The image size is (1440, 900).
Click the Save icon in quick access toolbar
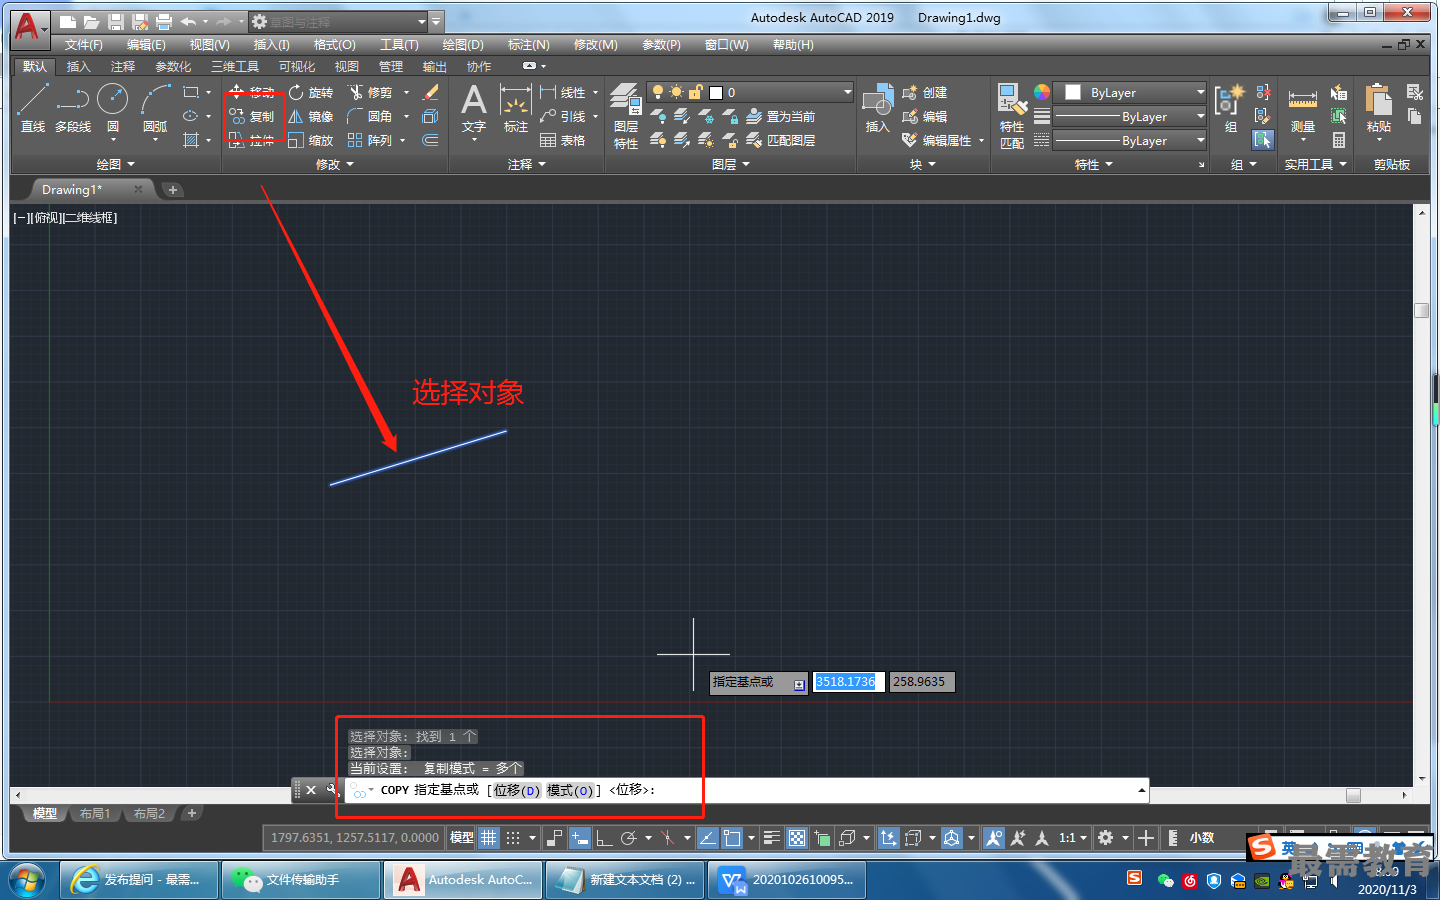pyautogui.click(x=115, y=21)
